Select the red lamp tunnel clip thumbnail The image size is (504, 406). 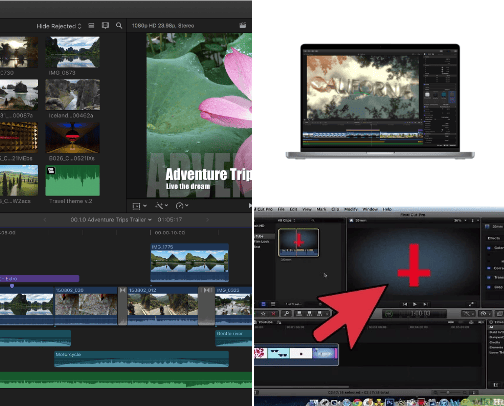73,138
